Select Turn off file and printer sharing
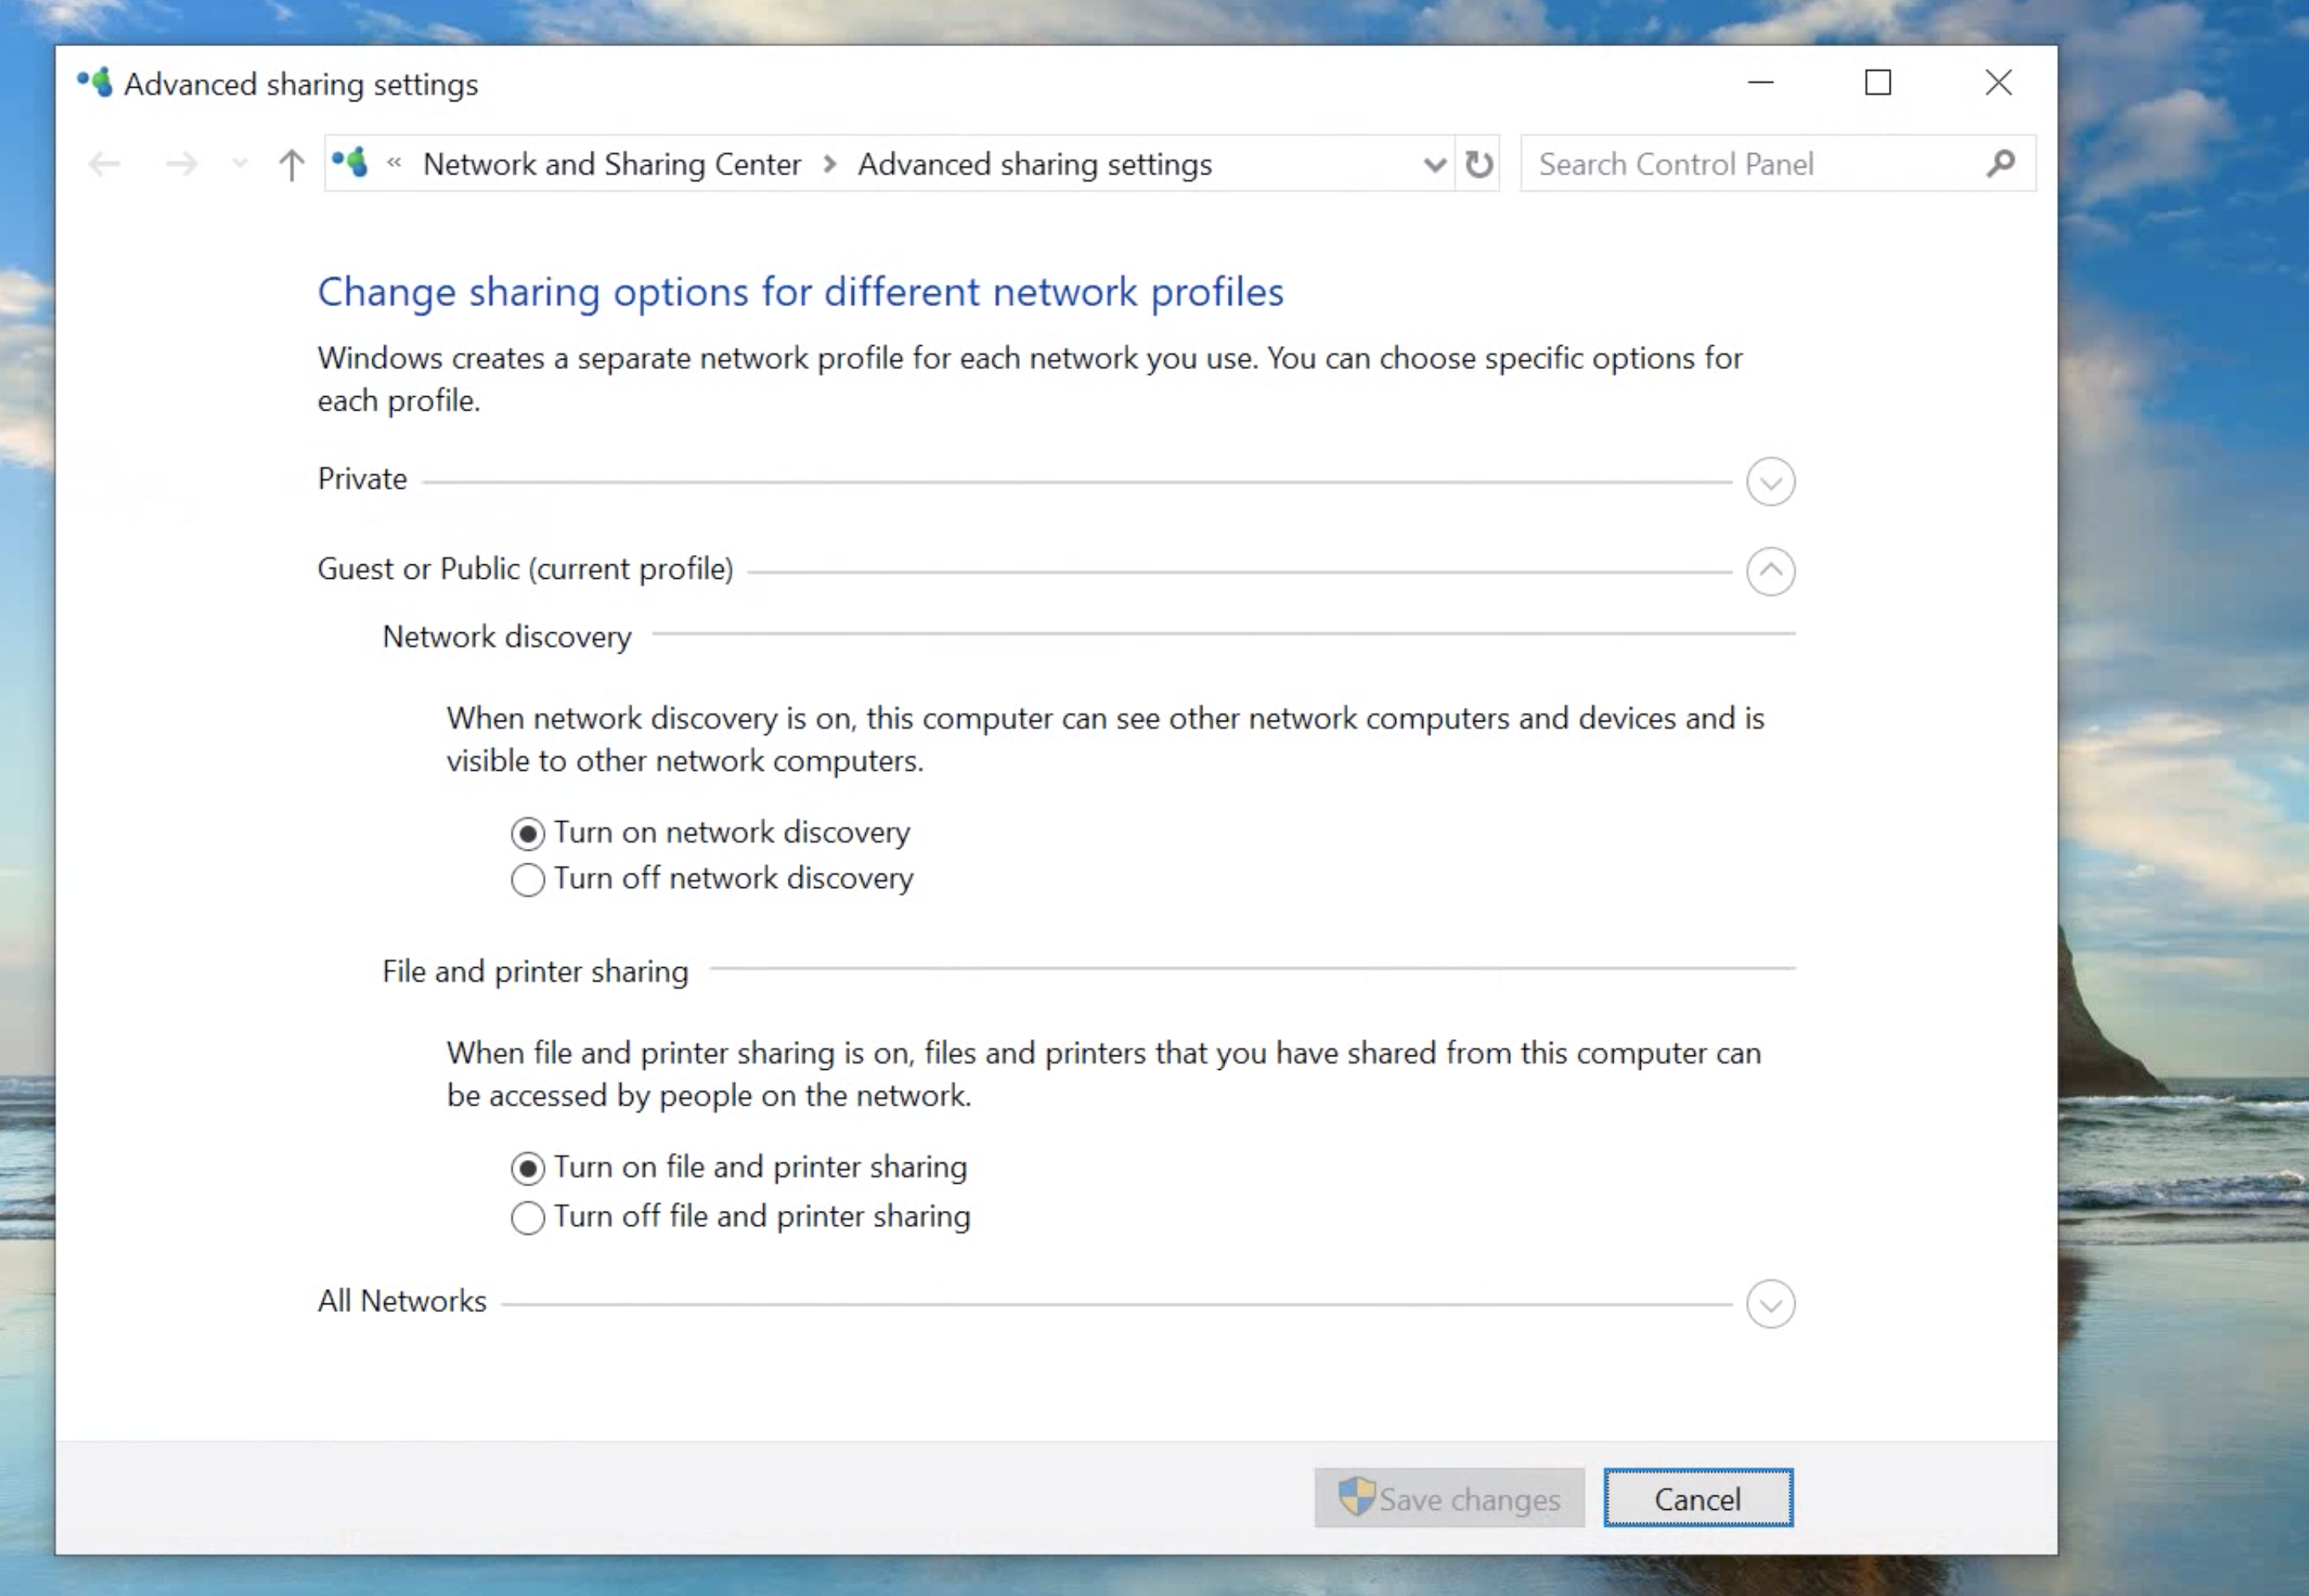Screen dimensions: 2309x1596 pyautogui.click(x=528, y=1218)
